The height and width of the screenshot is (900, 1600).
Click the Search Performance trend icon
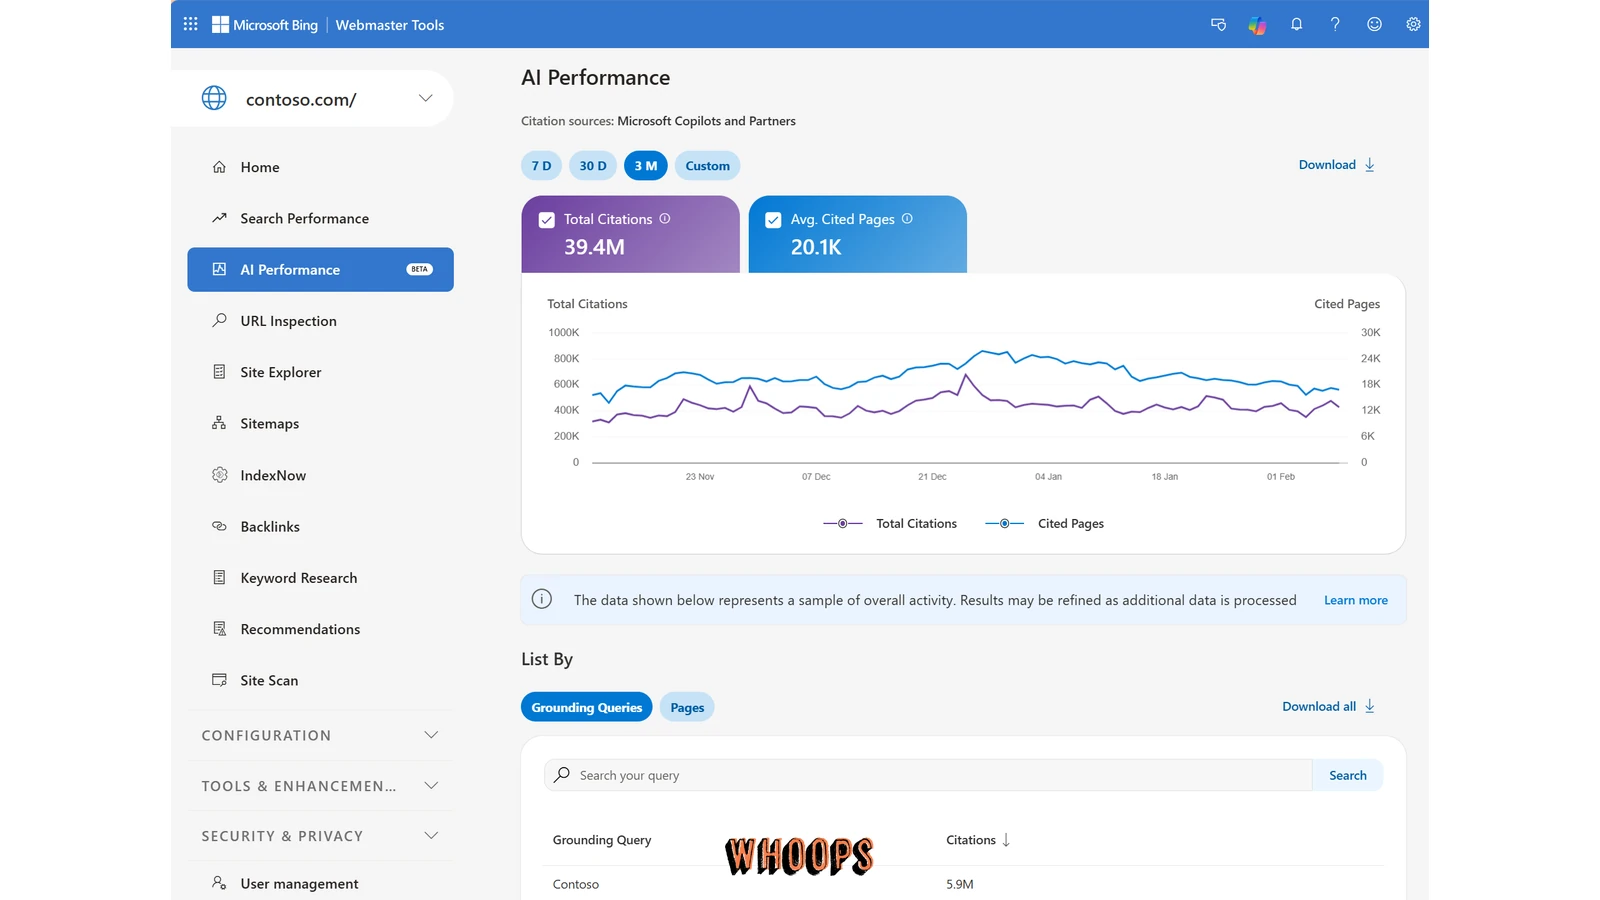(x=219, y=218)
